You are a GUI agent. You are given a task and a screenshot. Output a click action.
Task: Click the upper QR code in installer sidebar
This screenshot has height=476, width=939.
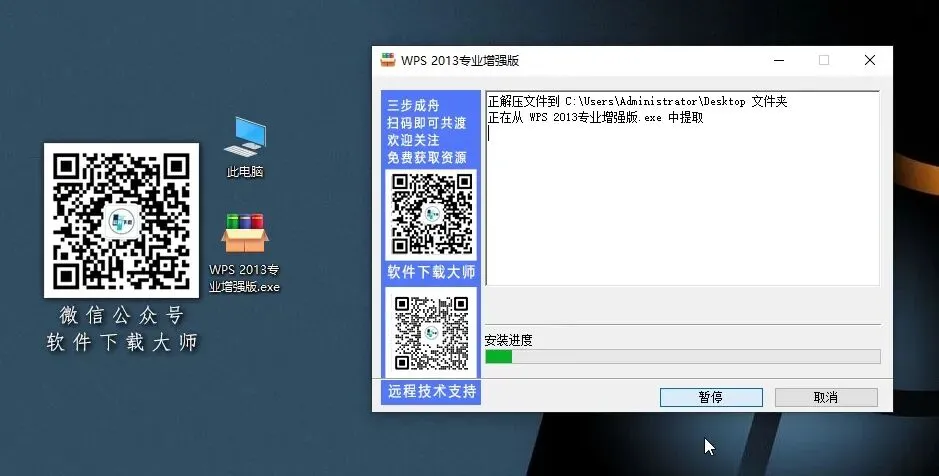pos(431,214)
